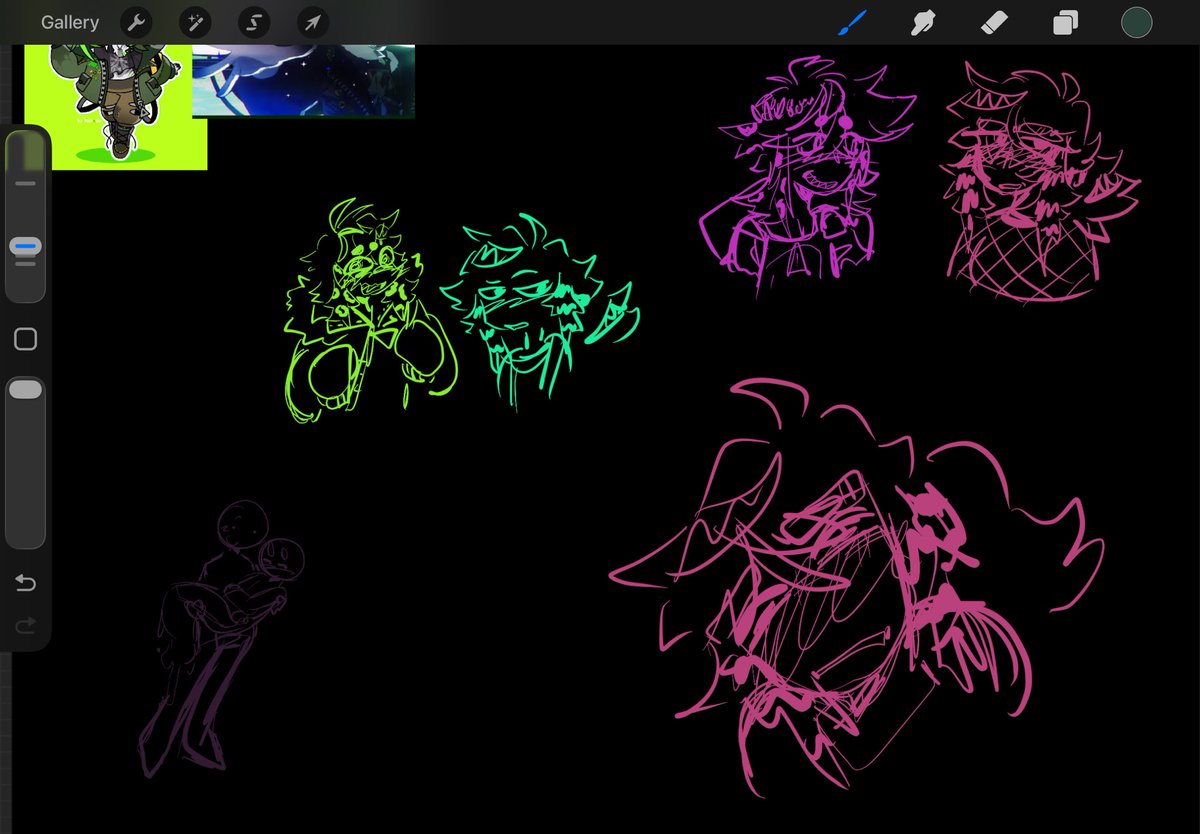Return to the Gallery

pyautogui.click(x=70, y=22)
